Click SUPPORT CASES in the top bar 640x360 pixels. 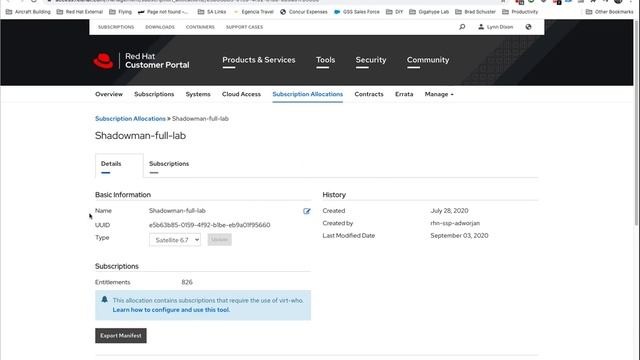244,27
